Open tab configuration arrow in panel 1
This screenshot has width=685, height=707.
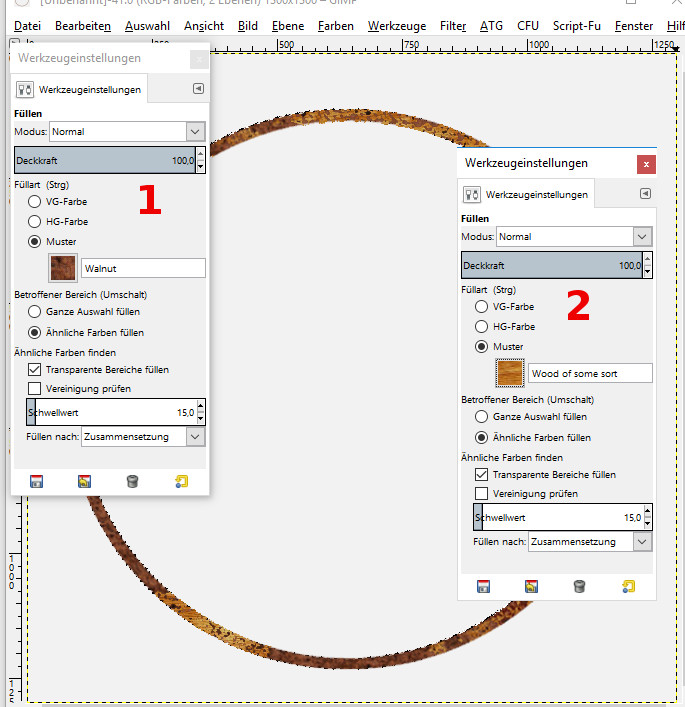(x=198, y=88)
